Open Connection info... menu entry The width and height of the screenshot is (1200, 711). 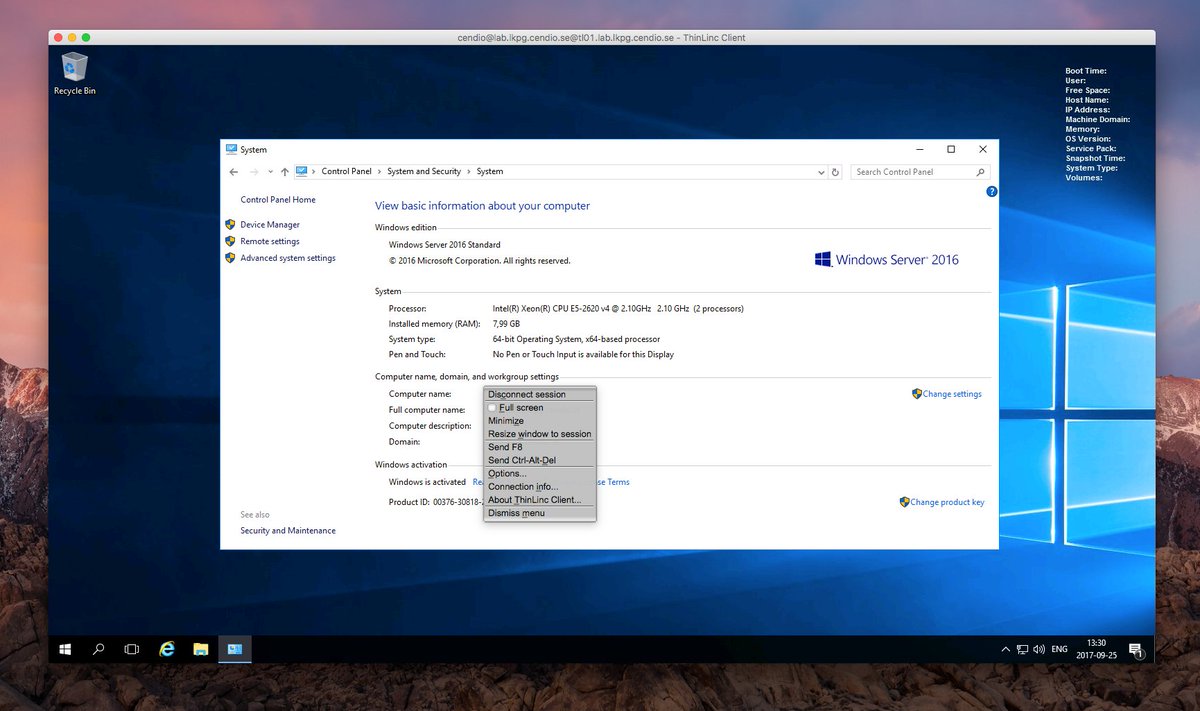[540, 487]
